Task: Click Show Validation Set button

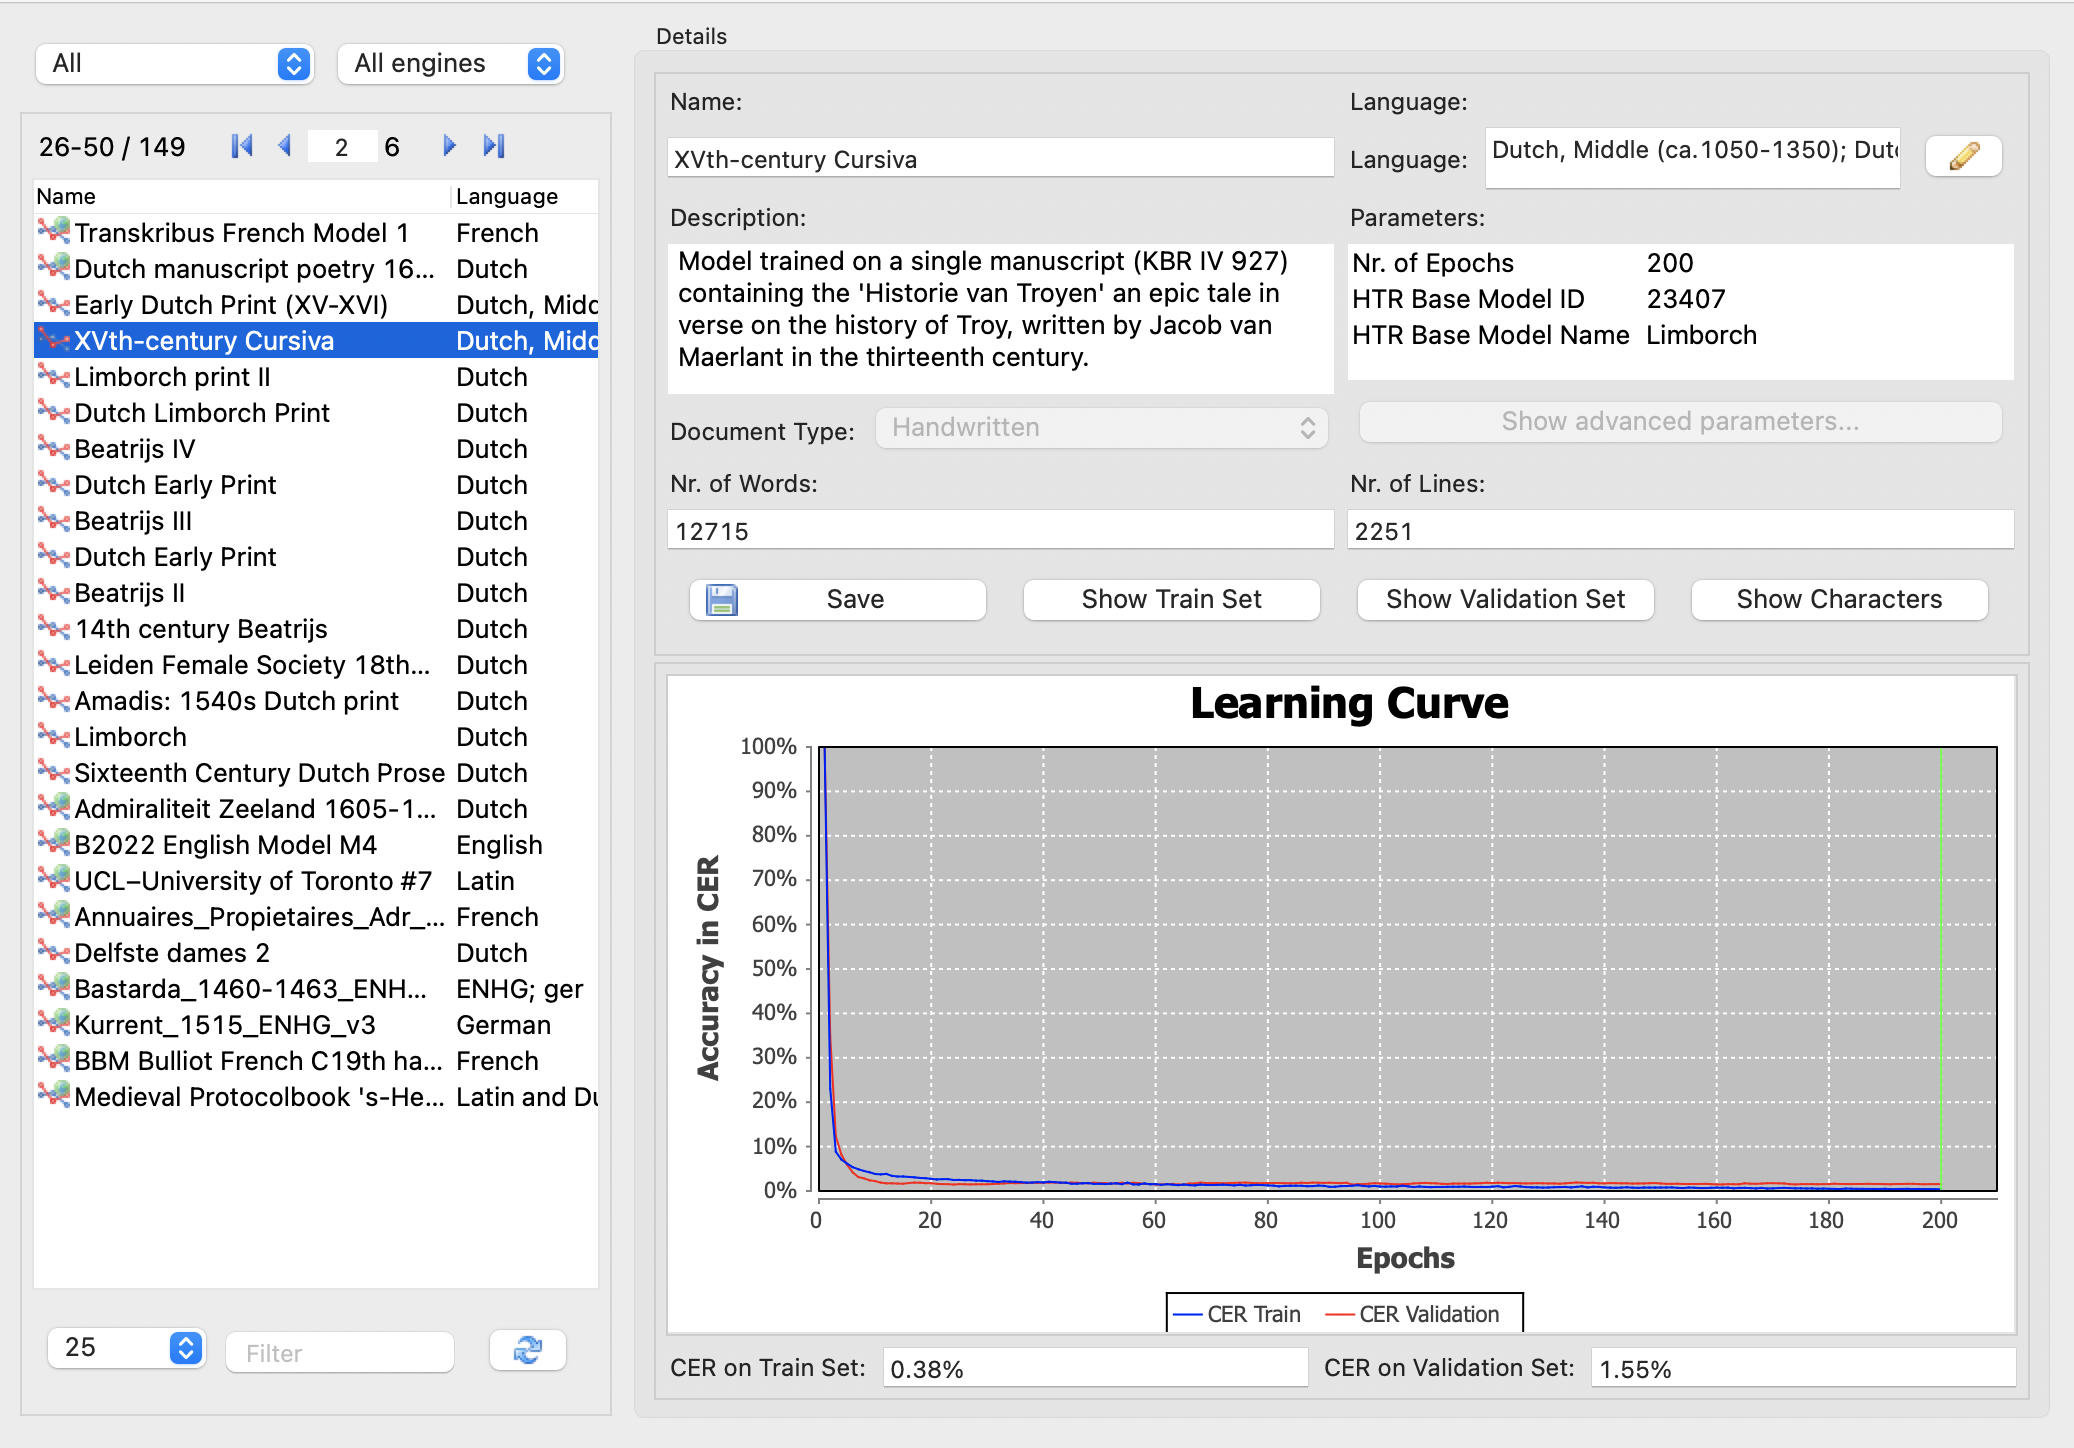Action: click(x=1506, y=600)
